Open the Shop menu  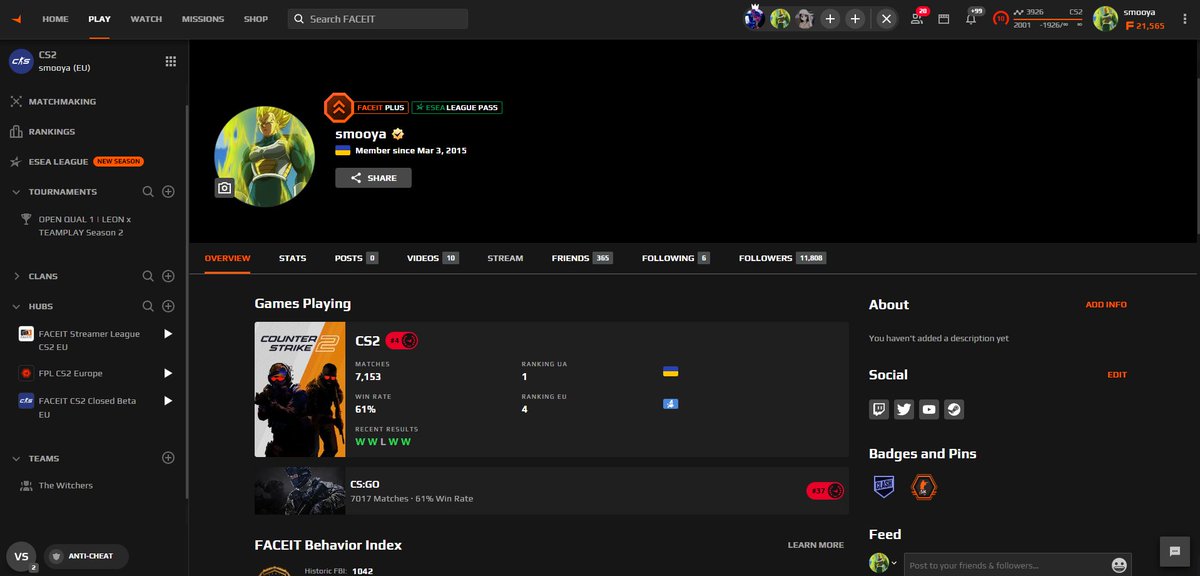coord(256,19)
